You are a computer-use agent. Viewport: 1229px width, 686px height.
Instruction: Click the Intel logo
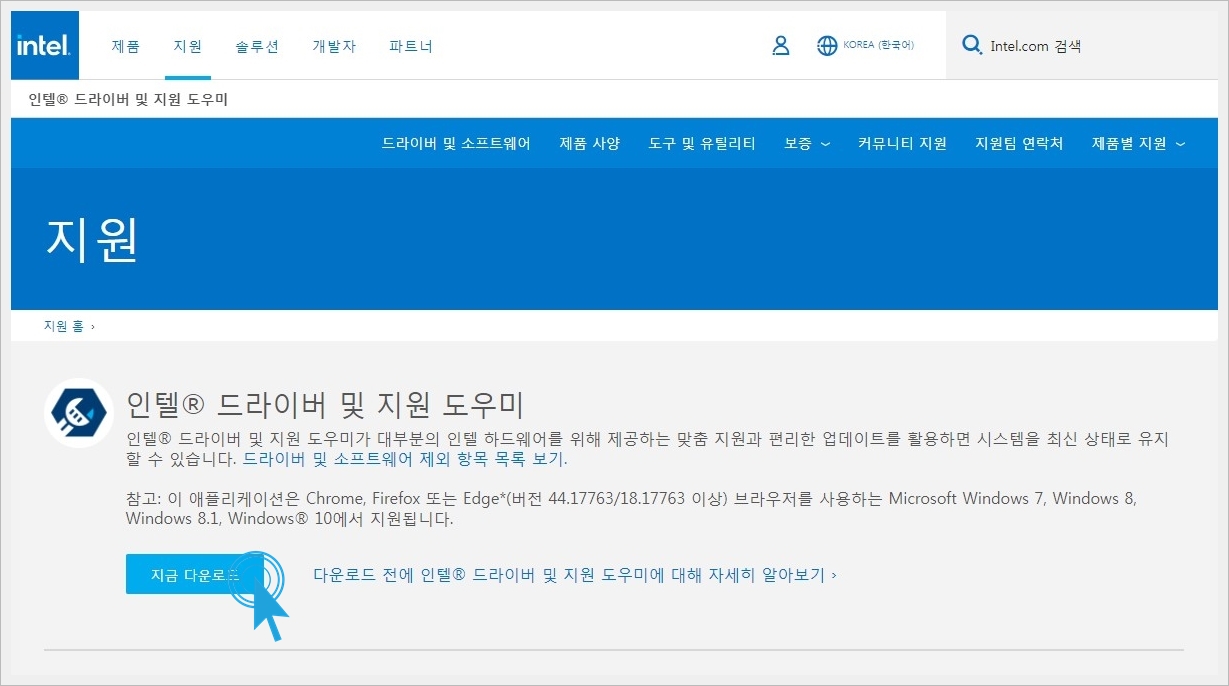(x=45, y=45)
